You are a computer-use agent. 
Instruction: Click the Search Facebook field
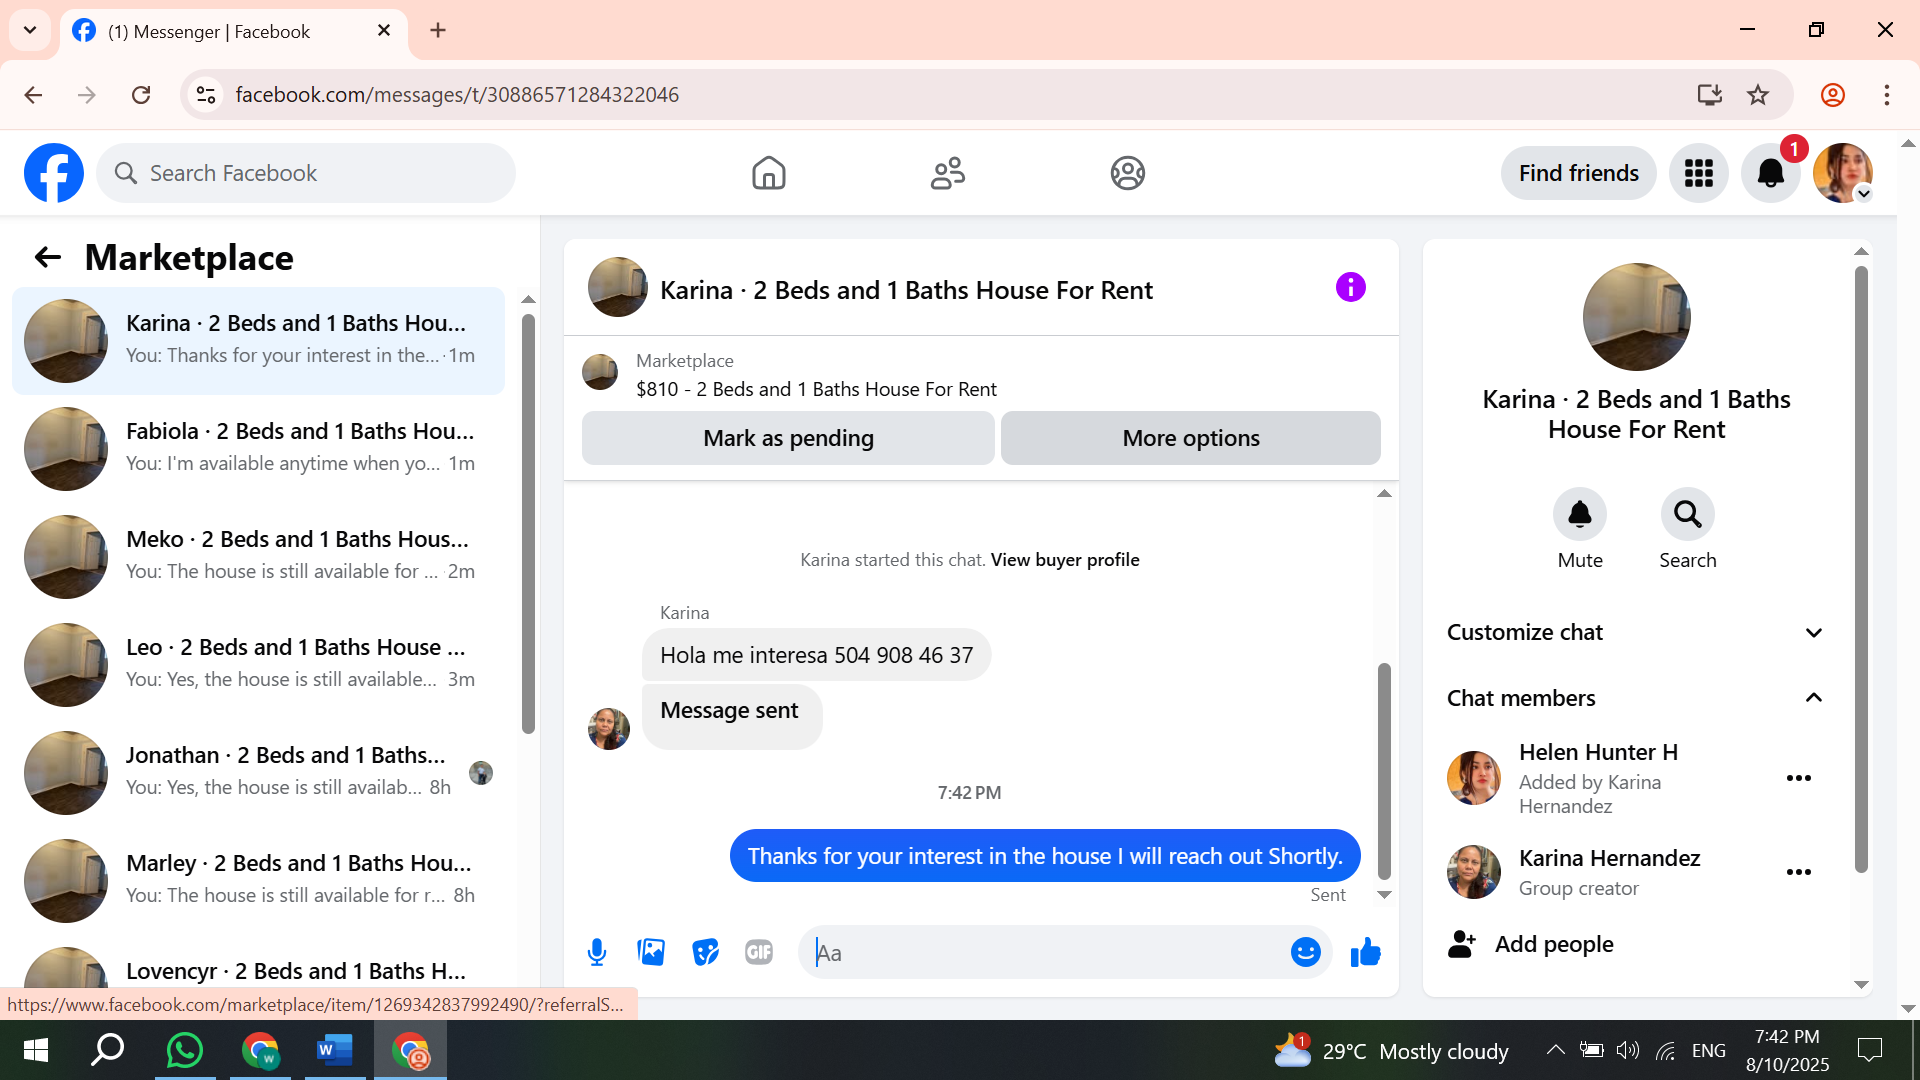coord(306,173)
